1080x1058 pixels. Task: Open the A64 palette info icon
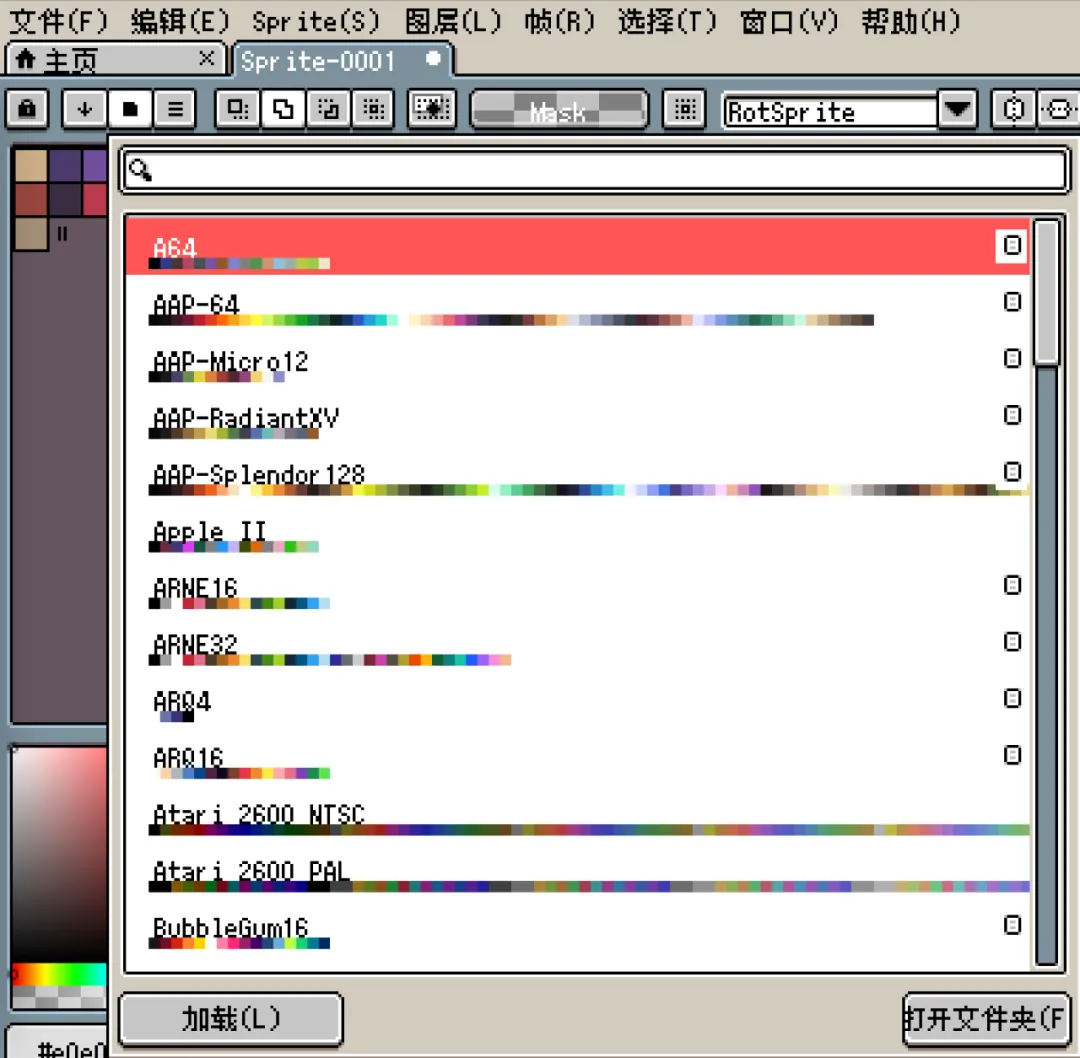[x=1012, y=245]
